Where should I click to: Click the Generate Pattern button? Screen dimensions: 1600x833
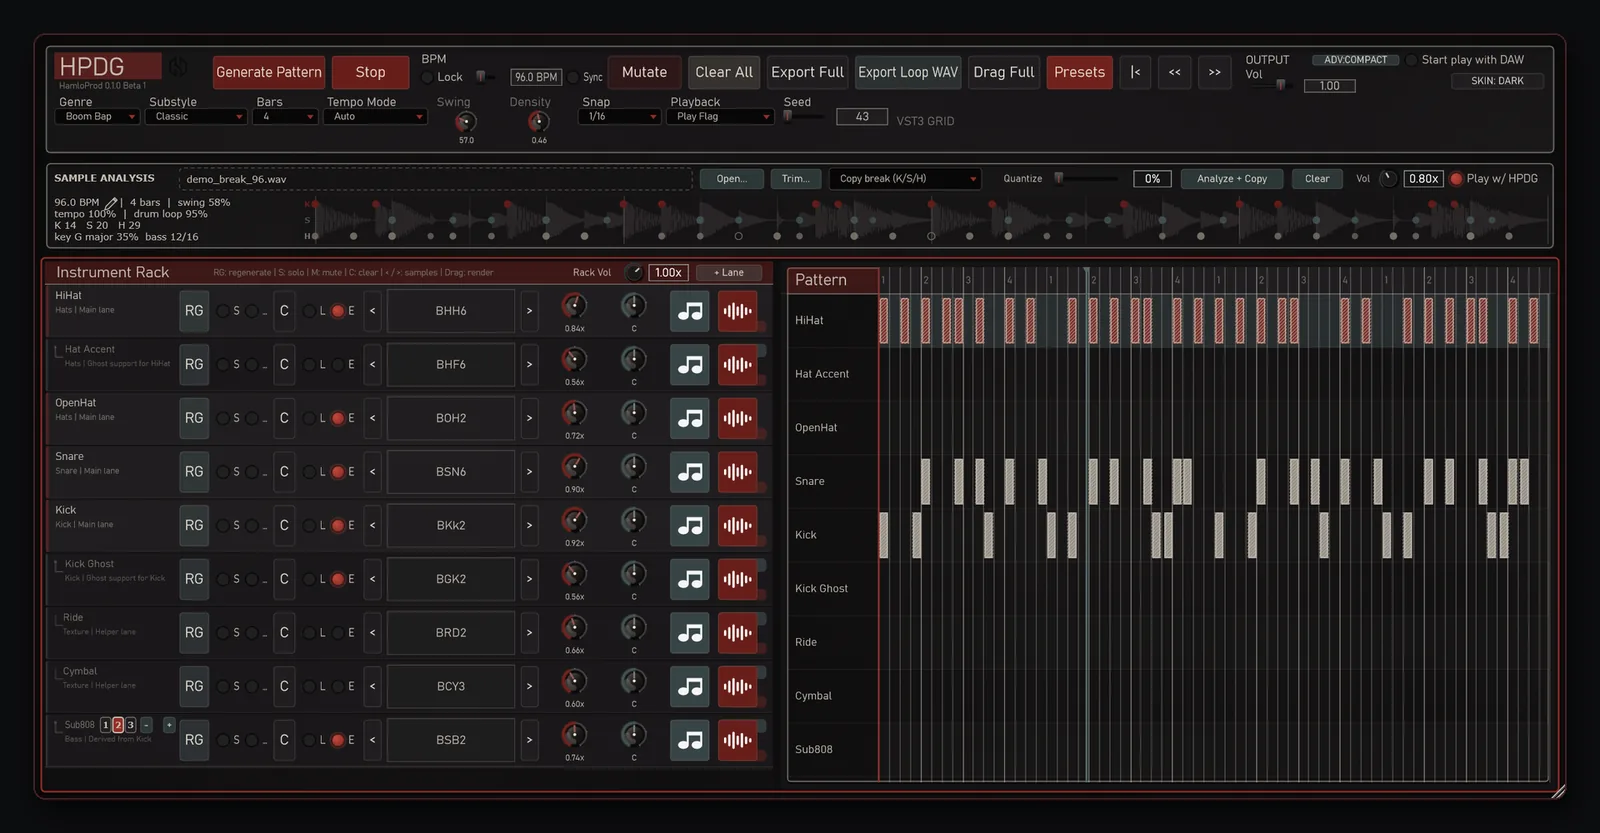click(x=269, y=72)
